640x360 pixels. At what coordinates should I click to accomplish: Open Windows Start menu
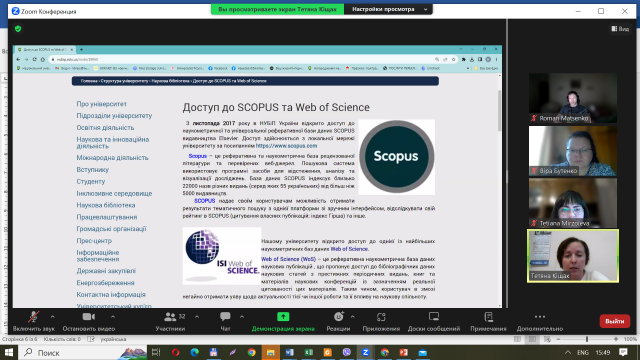9,353
